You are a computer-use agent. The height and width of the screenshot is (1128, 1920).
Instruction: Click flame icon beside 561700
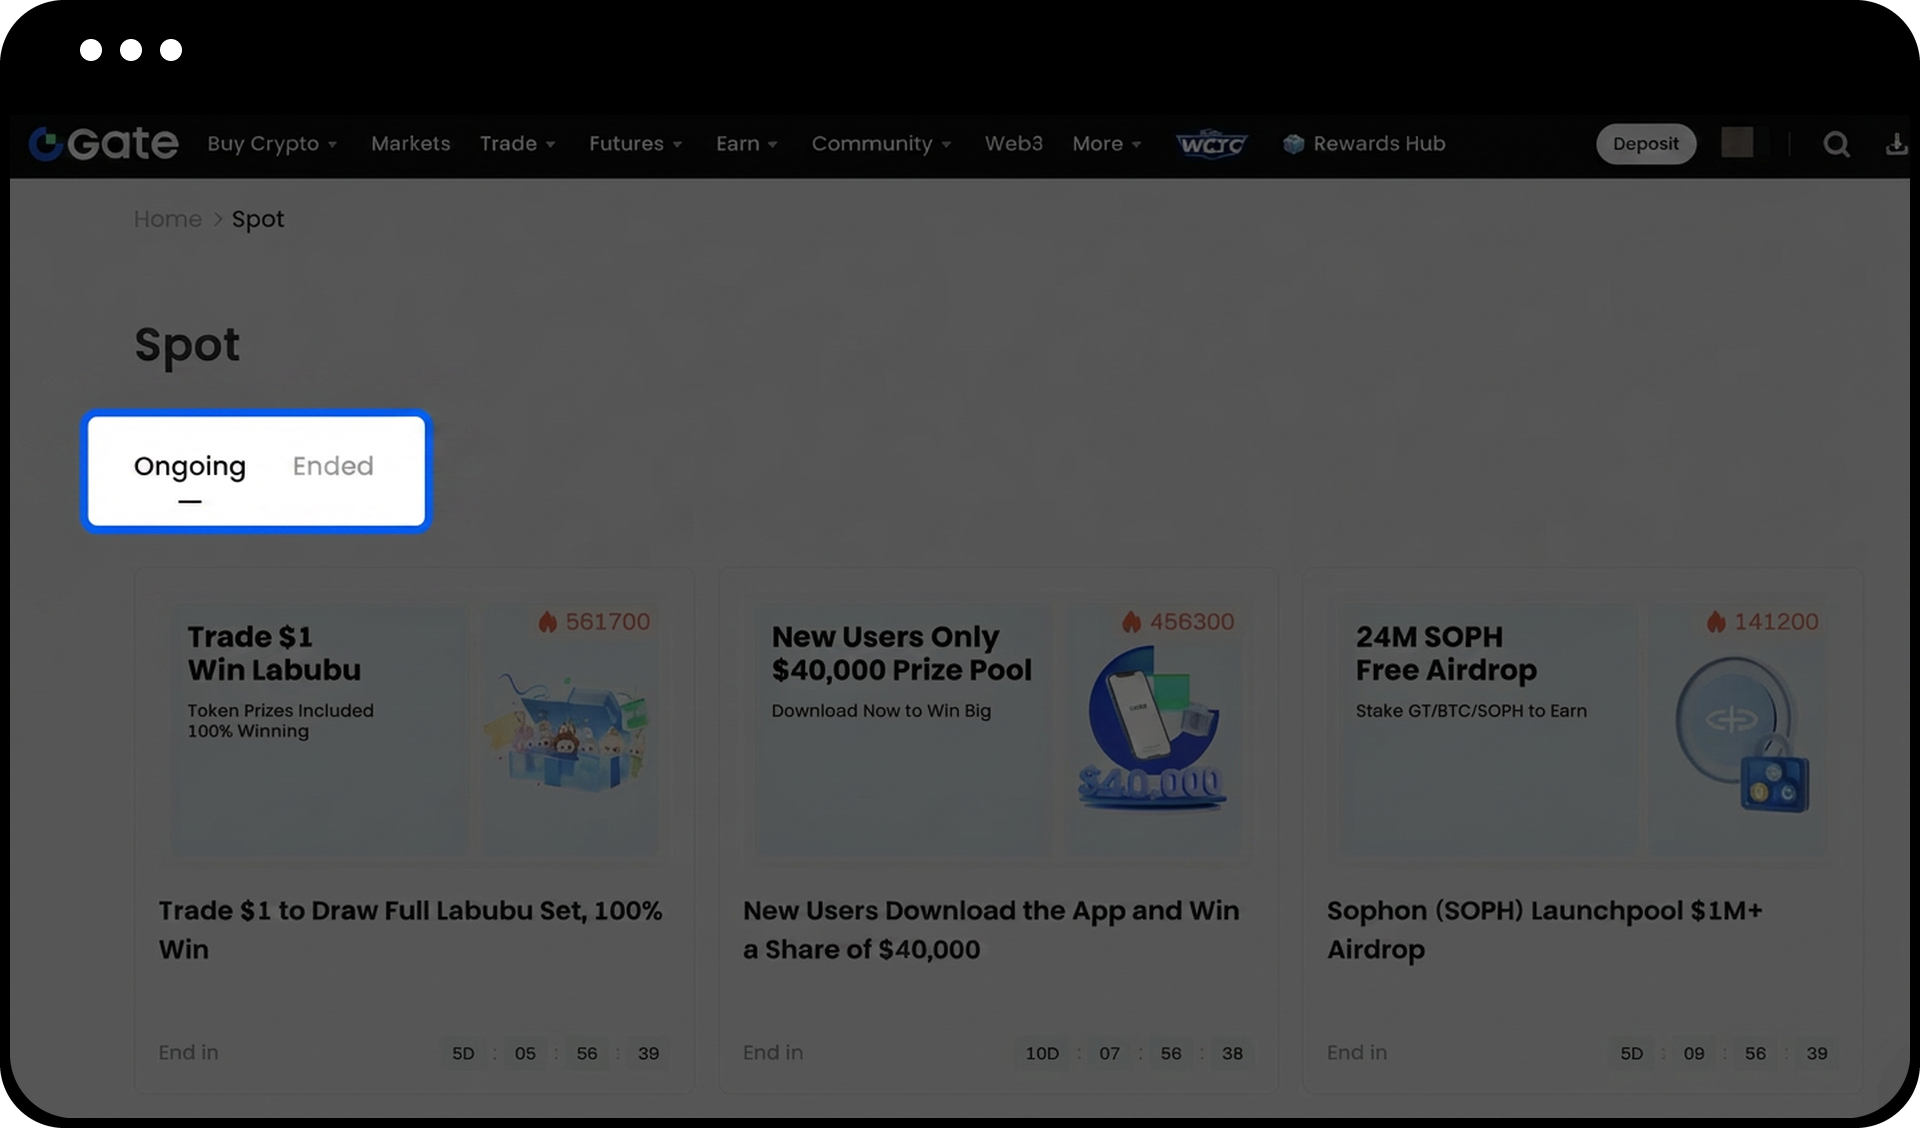[547, 622]
